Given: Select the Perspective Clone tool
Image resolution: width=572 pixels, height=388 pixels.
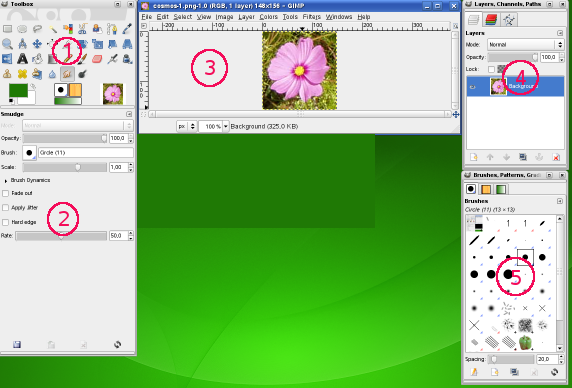Looking at the screenshot, I should [37, 74].
